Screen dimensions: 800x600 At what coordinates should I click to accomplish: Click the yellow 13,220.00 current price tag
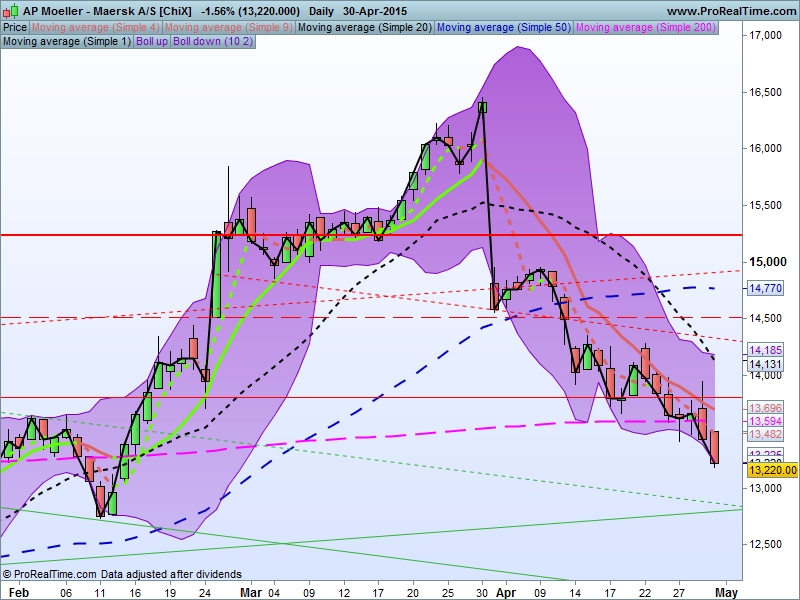click(x=772, y=470)
